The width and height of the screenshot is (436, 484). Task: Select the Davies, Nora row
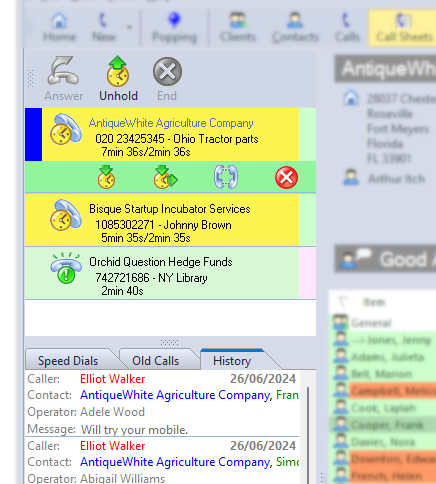pyautogui.click(x=383, y=442)
